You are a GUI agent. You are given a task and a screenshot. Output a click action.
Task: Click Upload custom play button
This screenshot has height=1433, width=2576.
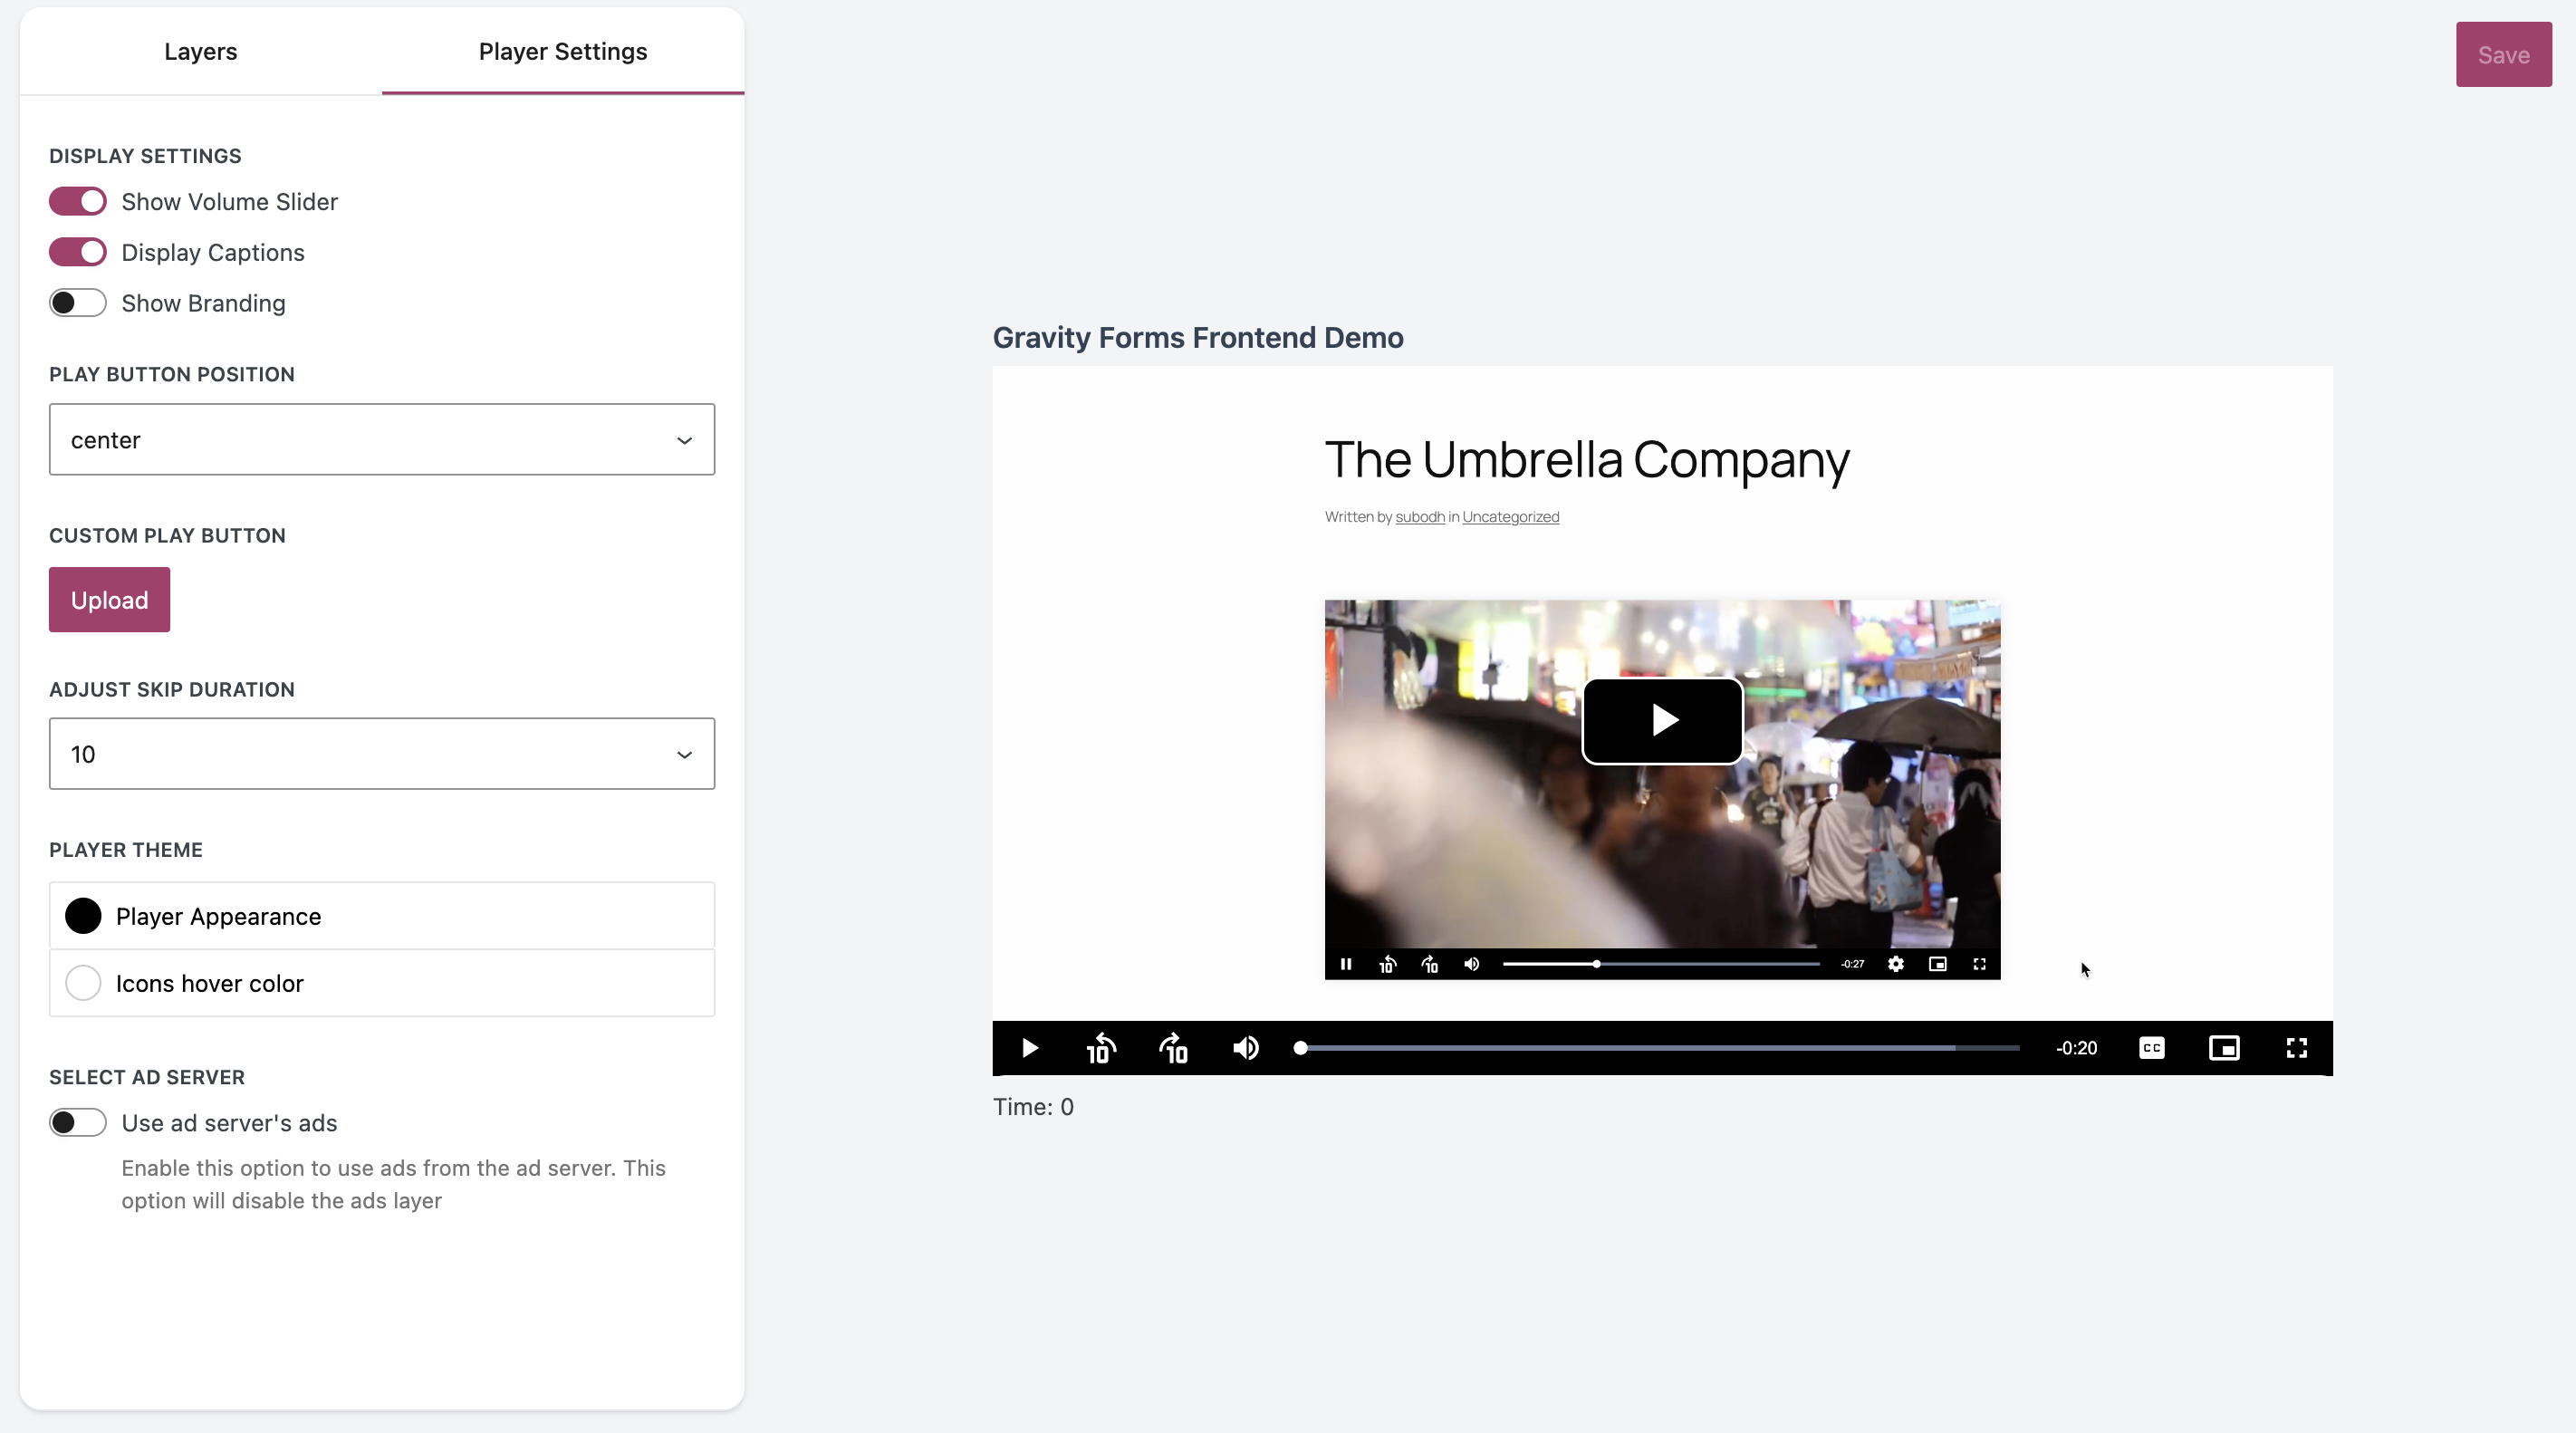click(x=109, y=600)
